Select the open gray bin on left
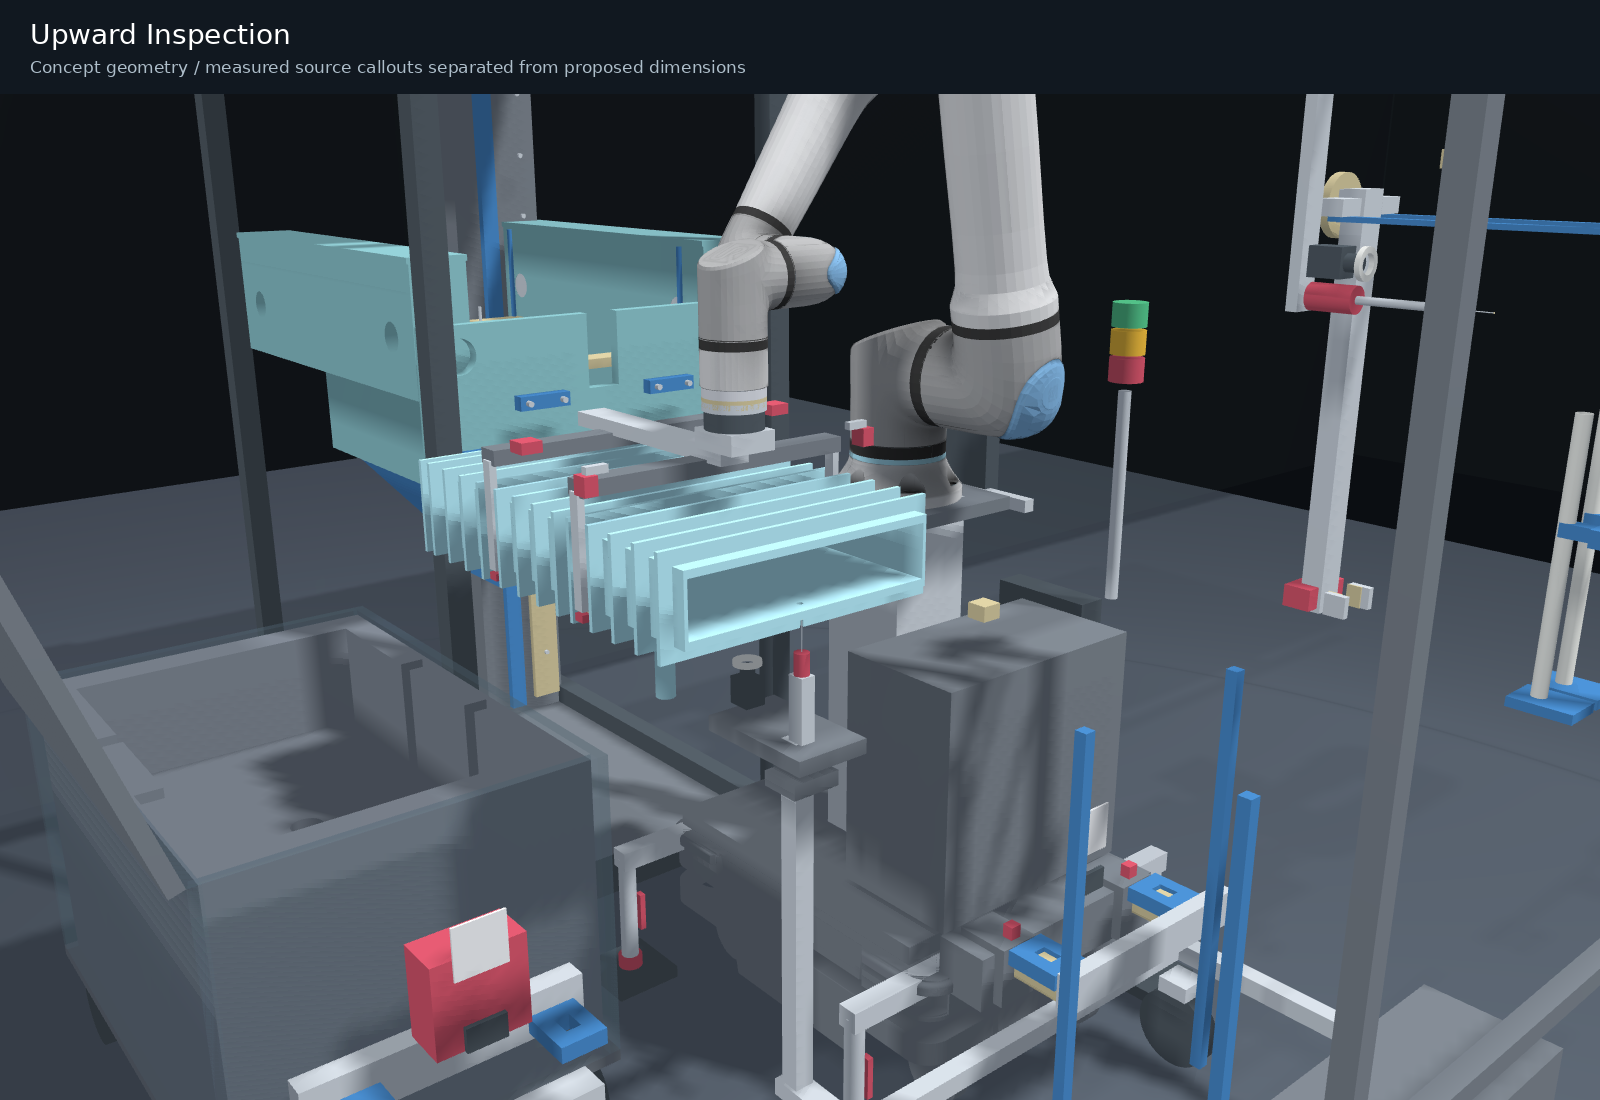This screenshot has width=1600, height=1100. coord(300,830)
